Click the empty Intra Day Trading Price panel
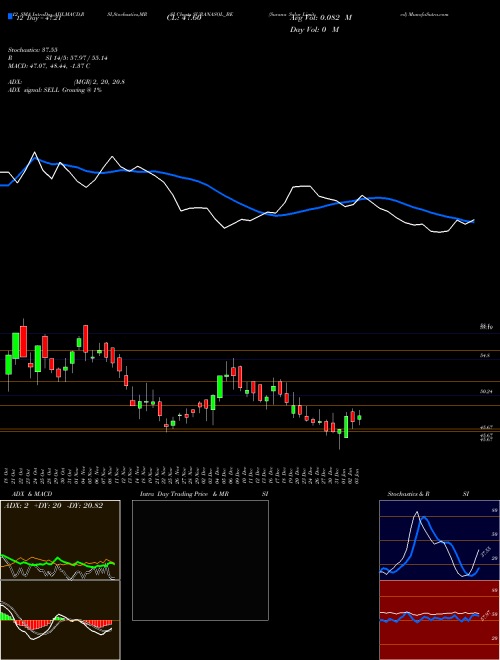Viewport: 500px width, 660px height. [x=200, y=560]
